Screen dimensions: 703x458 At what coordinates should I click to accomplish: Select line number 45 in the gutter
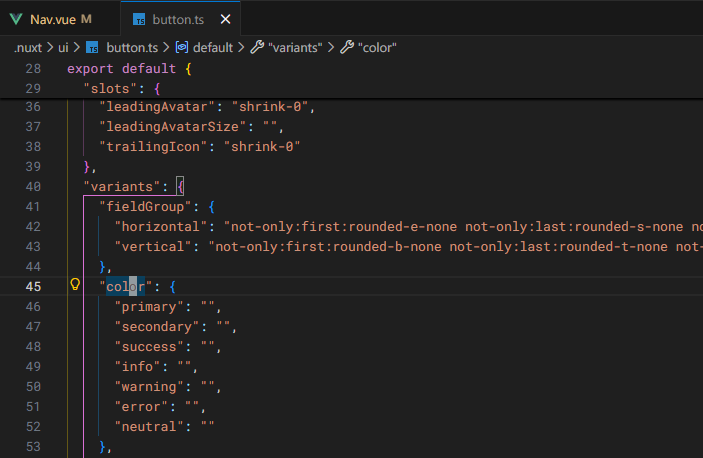coord(33,286)
